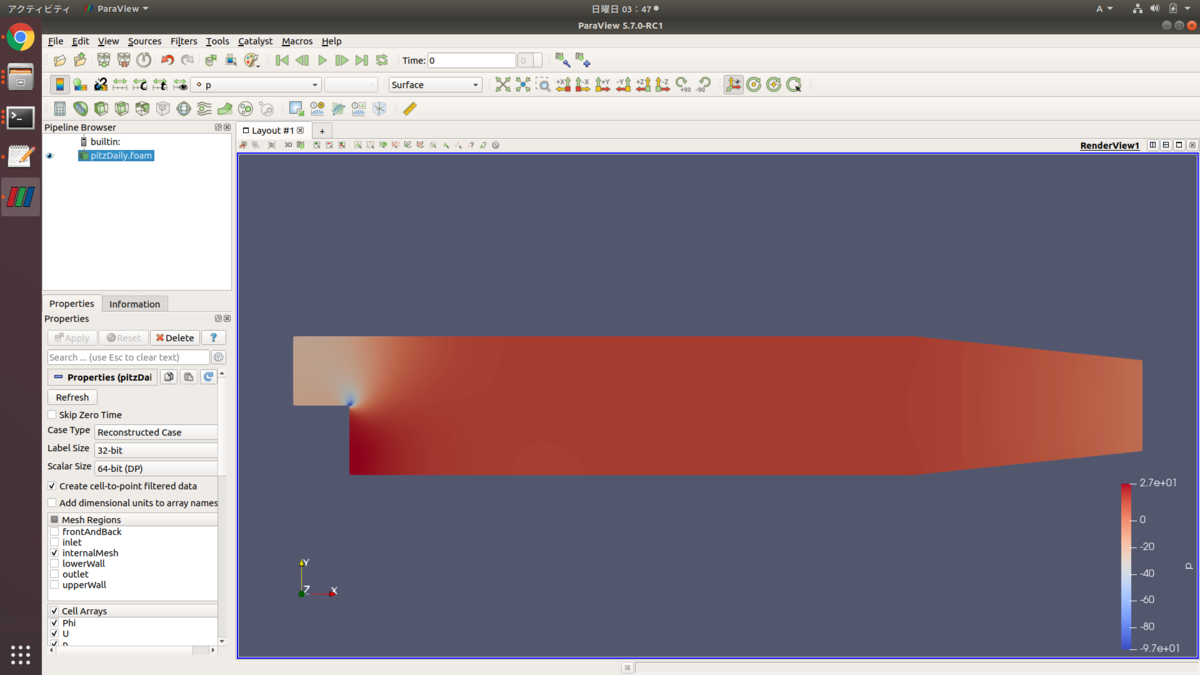This screenshot has height=675, width=1200.
Task: Toggle the animation loop icon
Action: pyautogui.click(x=382, y=60)
